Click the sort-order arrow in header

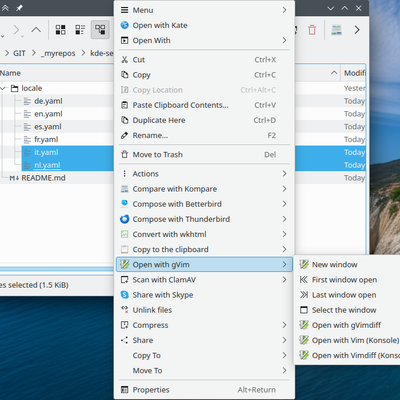[334, 73]
